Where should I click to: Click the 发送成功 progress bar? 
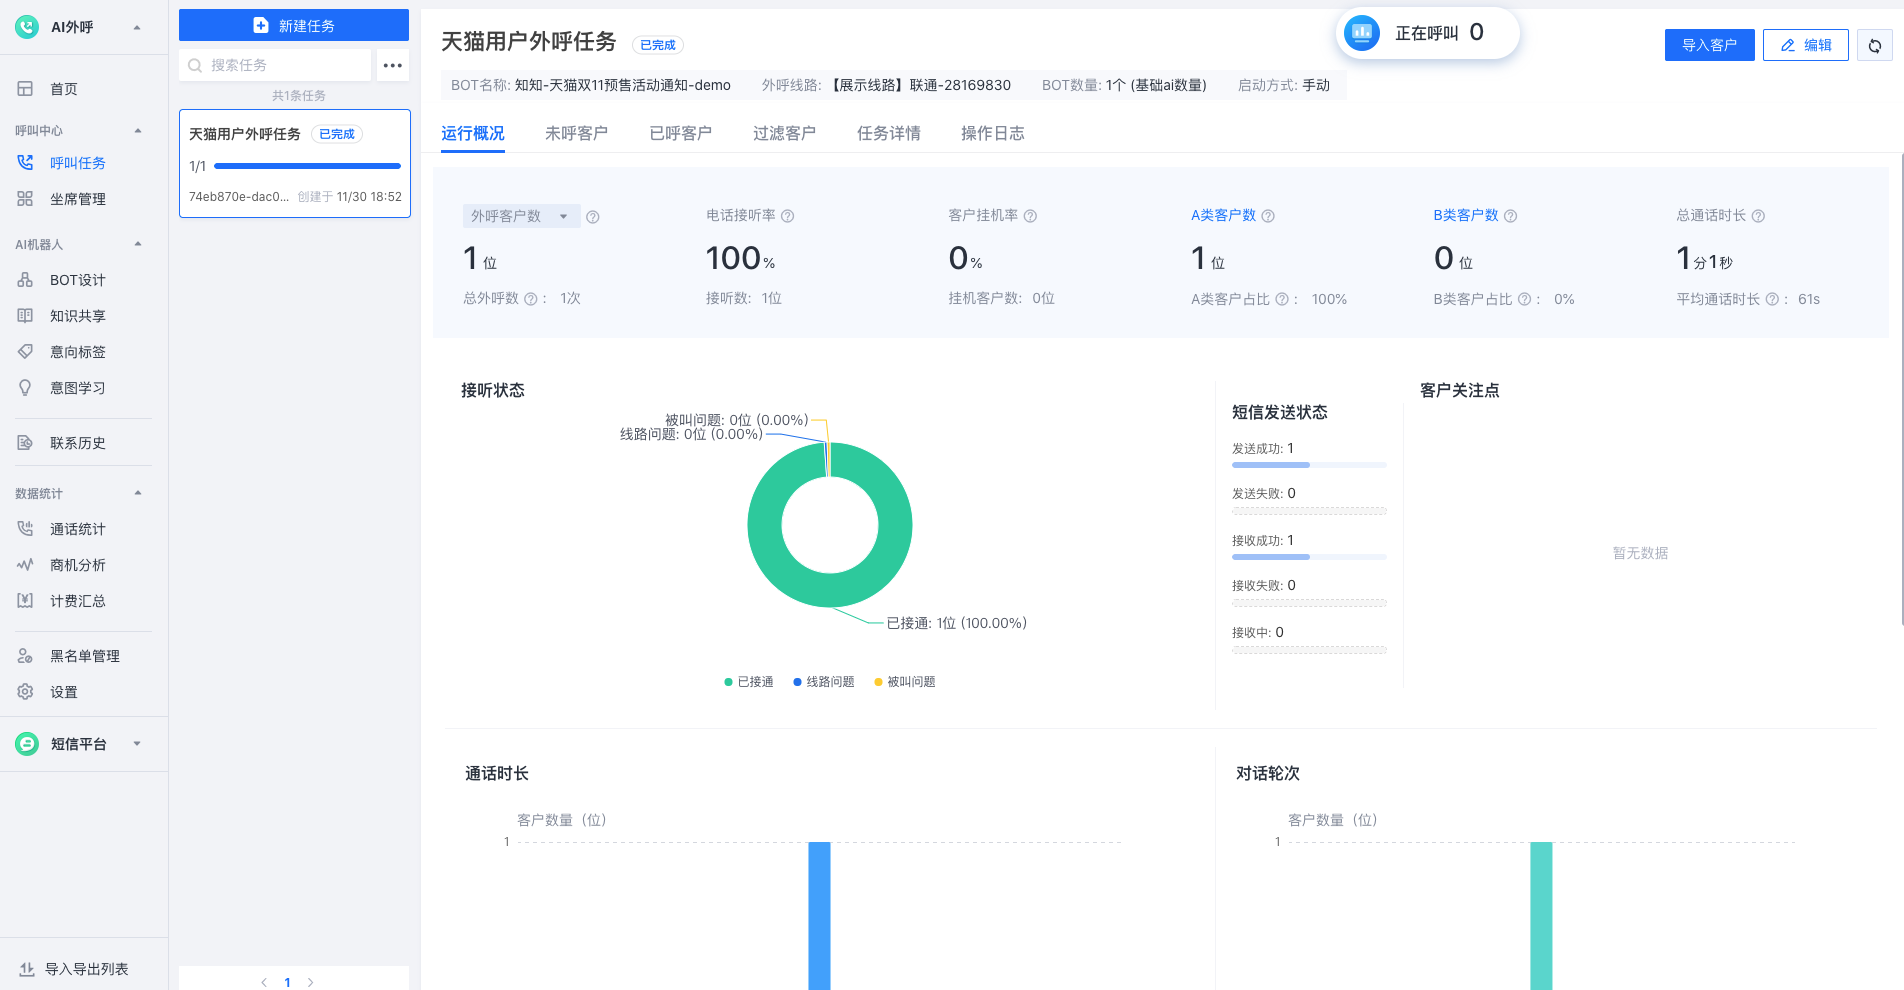pos(1309,465)
